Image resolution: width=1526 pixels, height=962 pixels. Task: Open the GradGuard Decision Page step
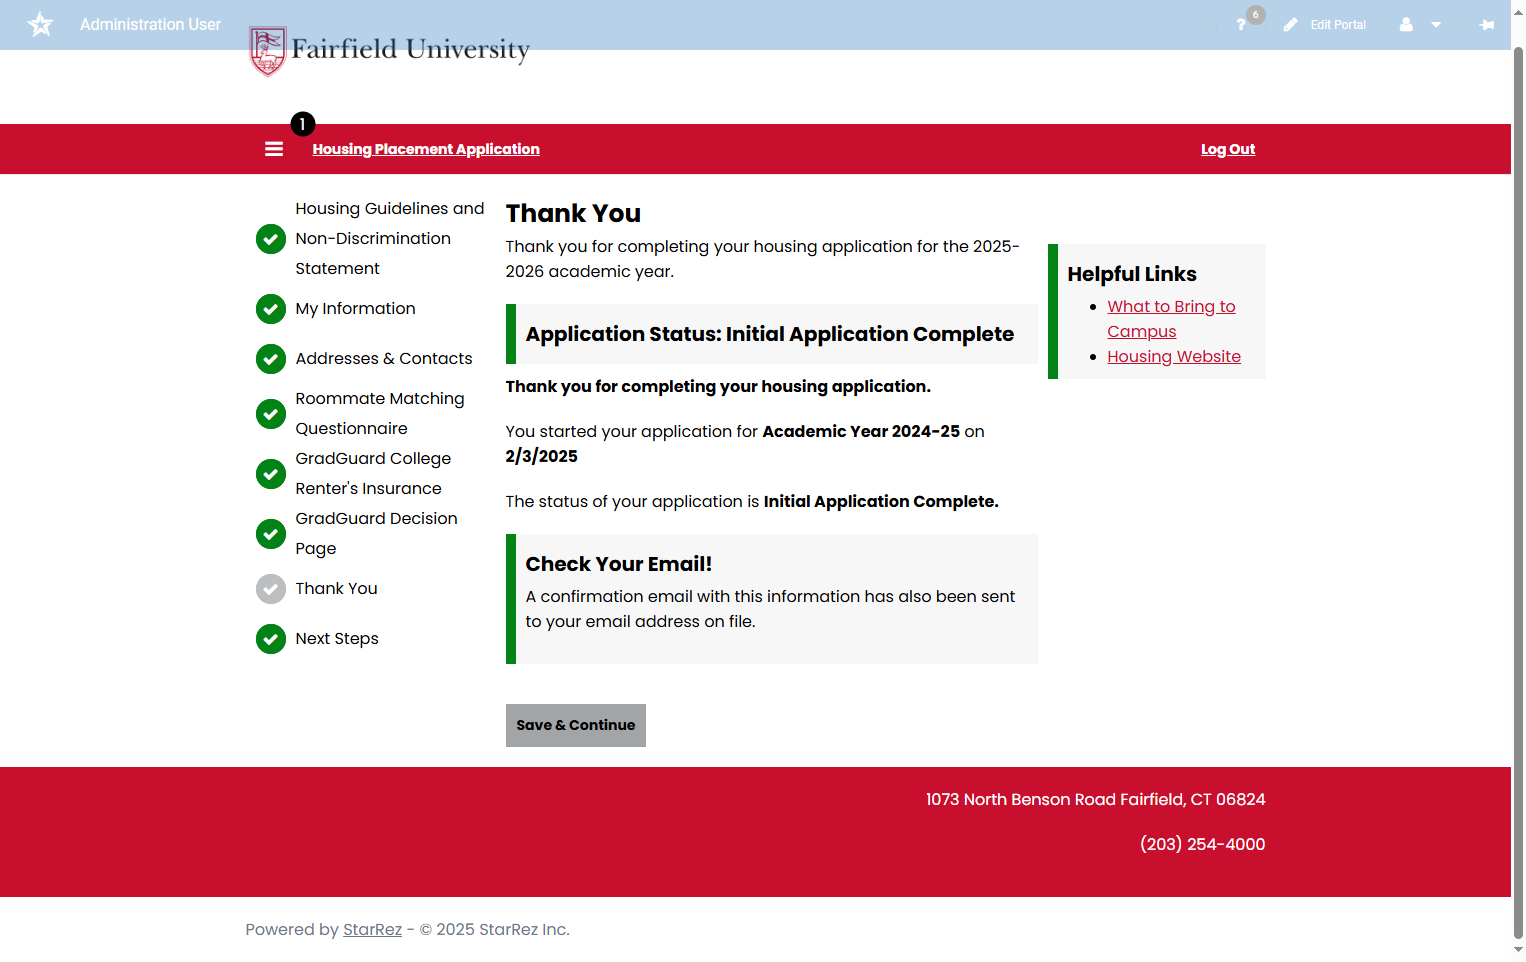pos(376,534)
